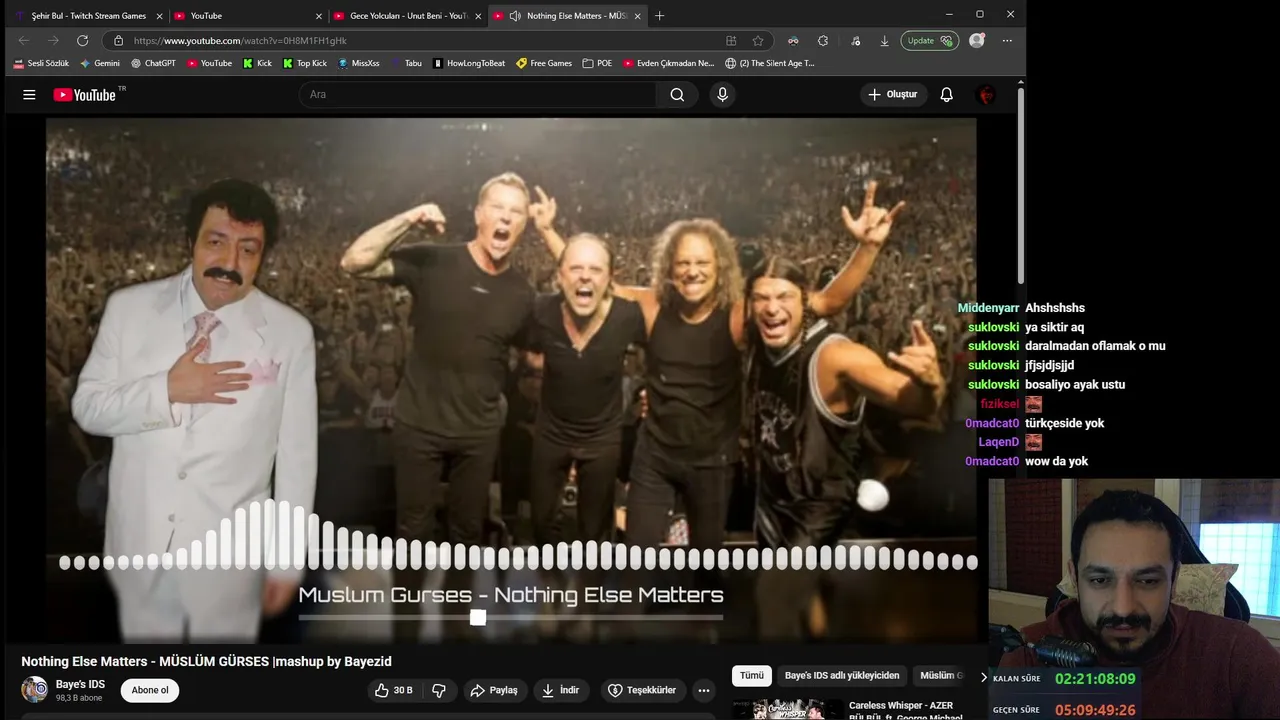Viewport: 1280px width, 720px height.
Task: Click the video title Nothing Else Matters text
Action: tap(206, 661)
